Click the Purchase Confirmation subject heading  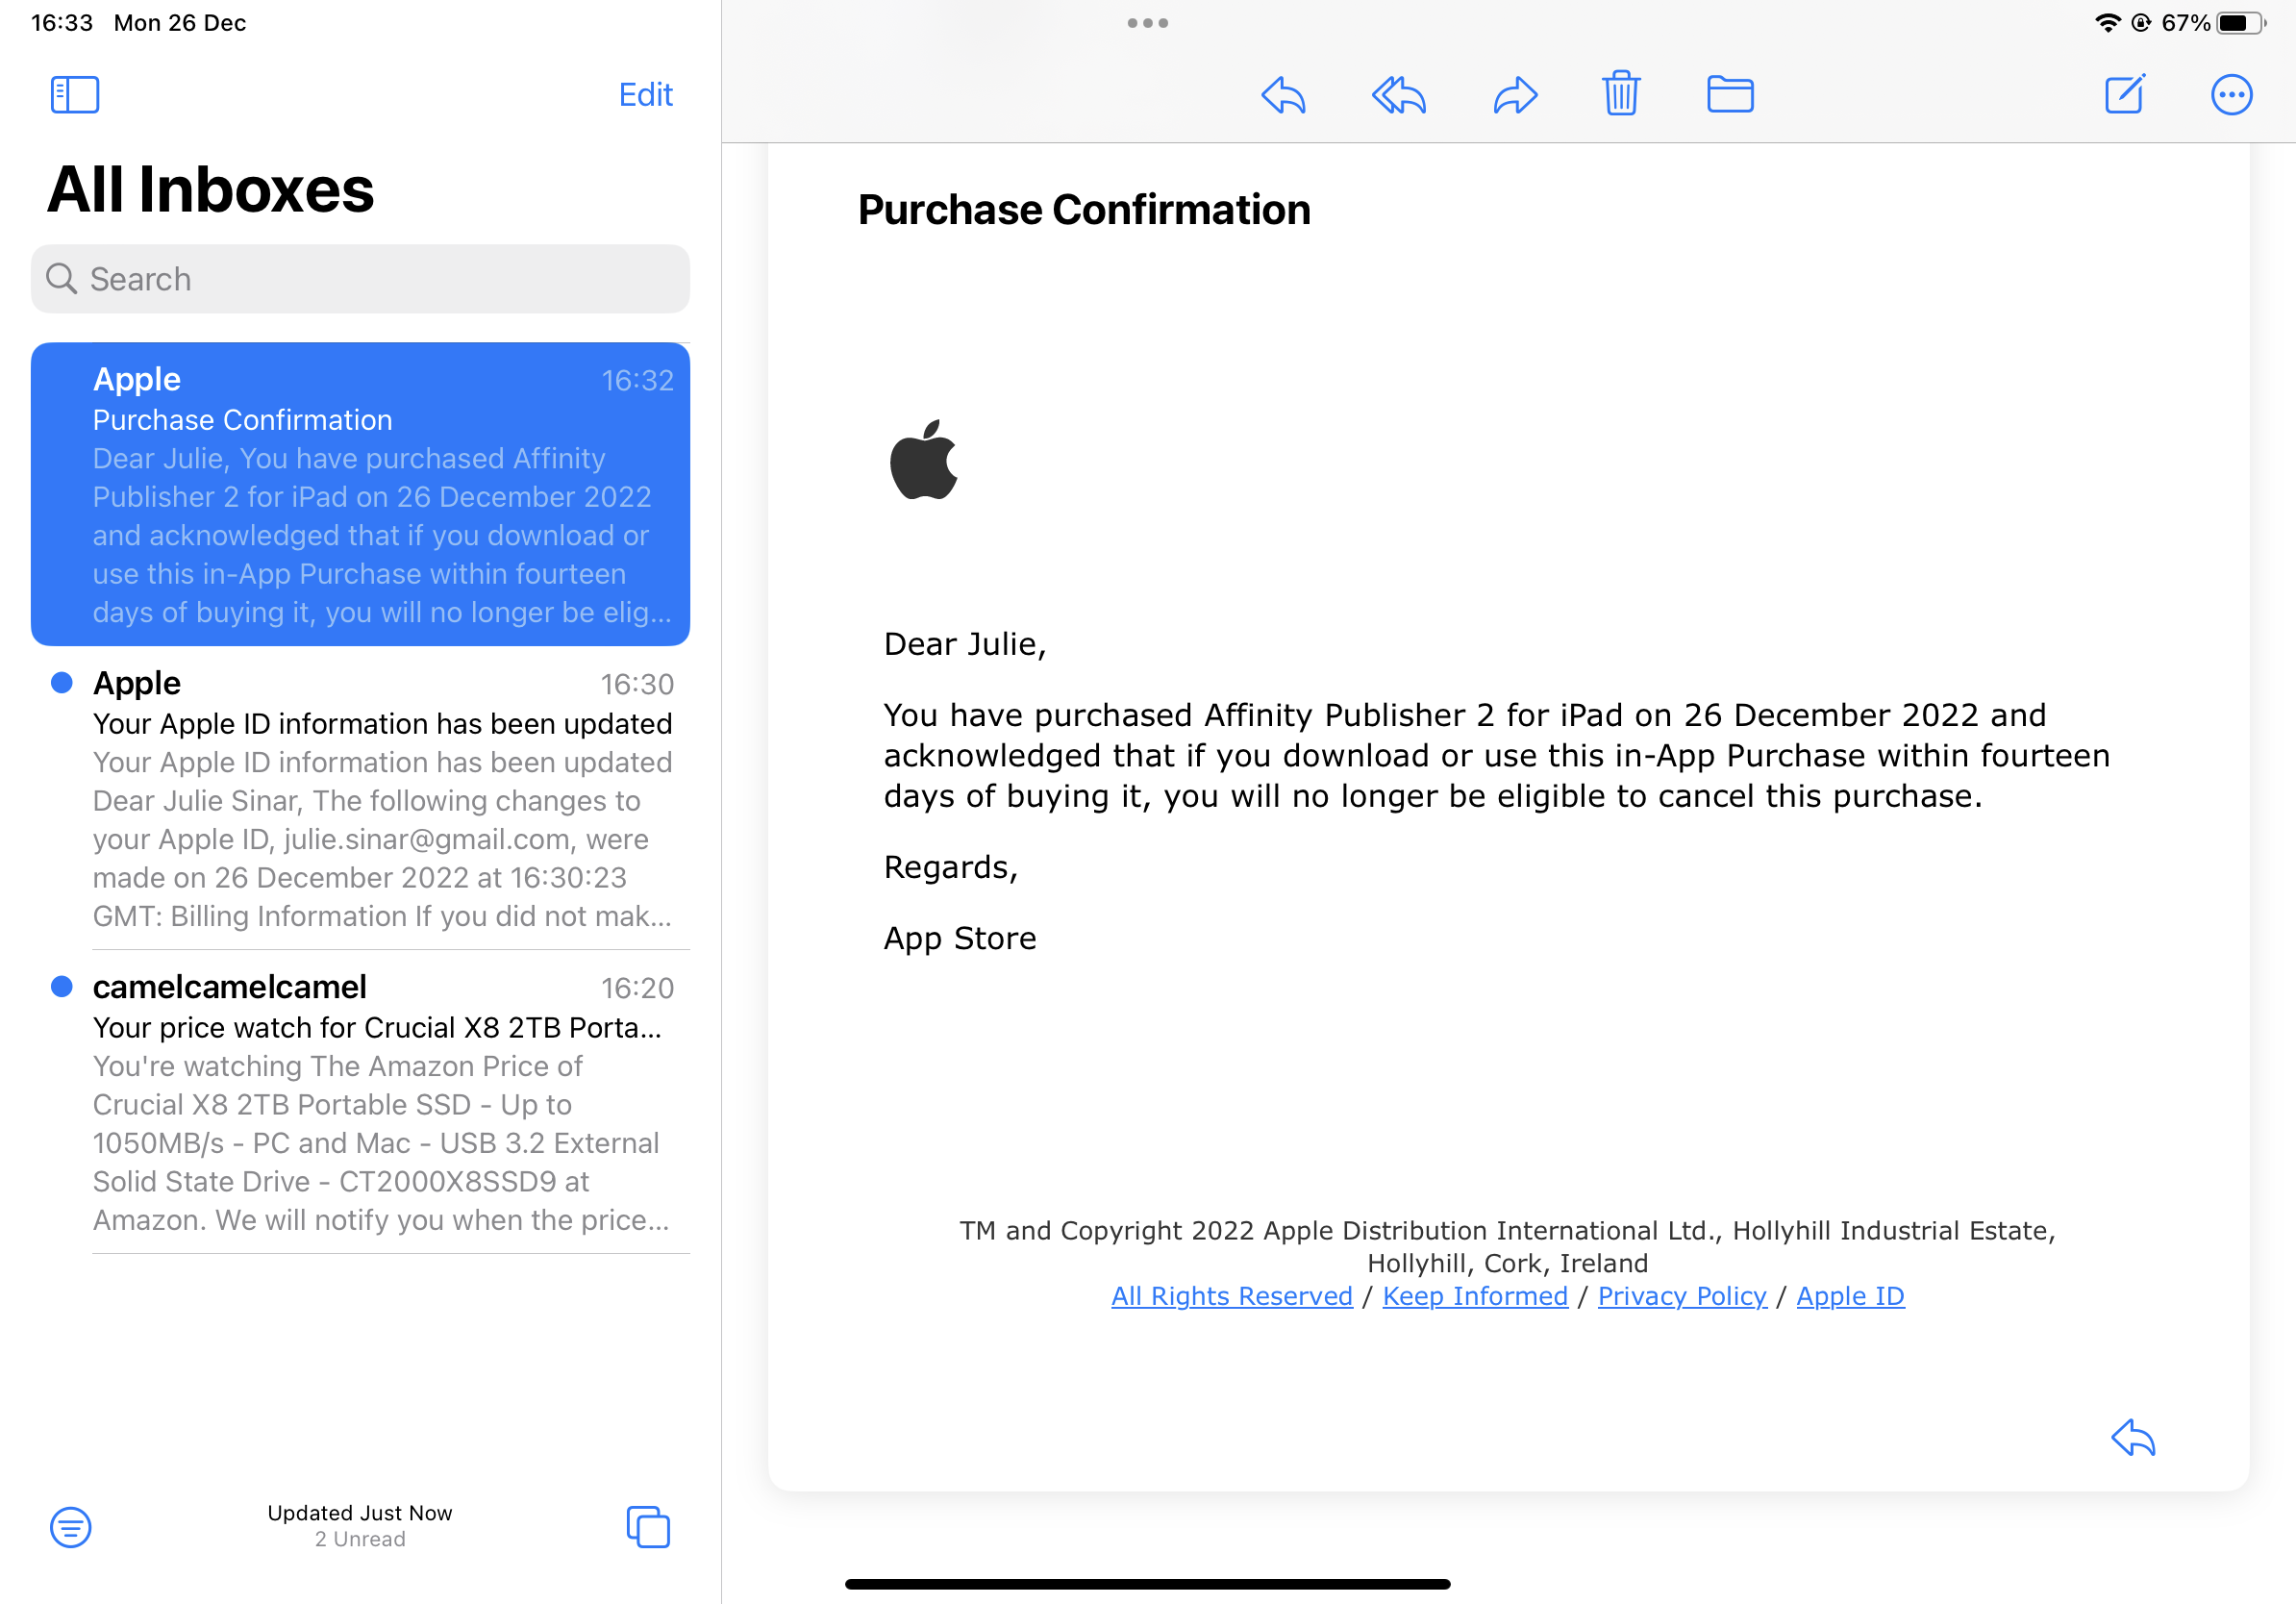tap(1084, 210)
